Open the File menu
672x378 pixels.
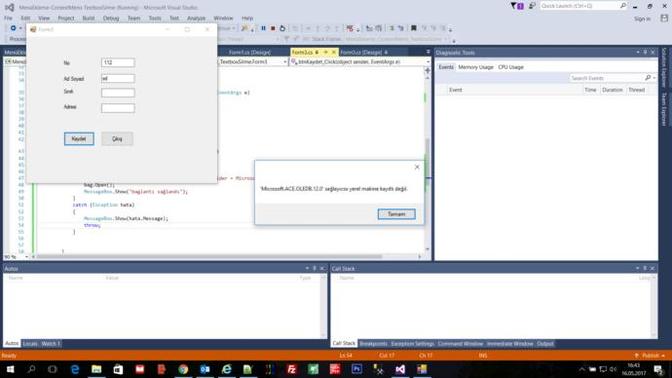tap(8, 18)
